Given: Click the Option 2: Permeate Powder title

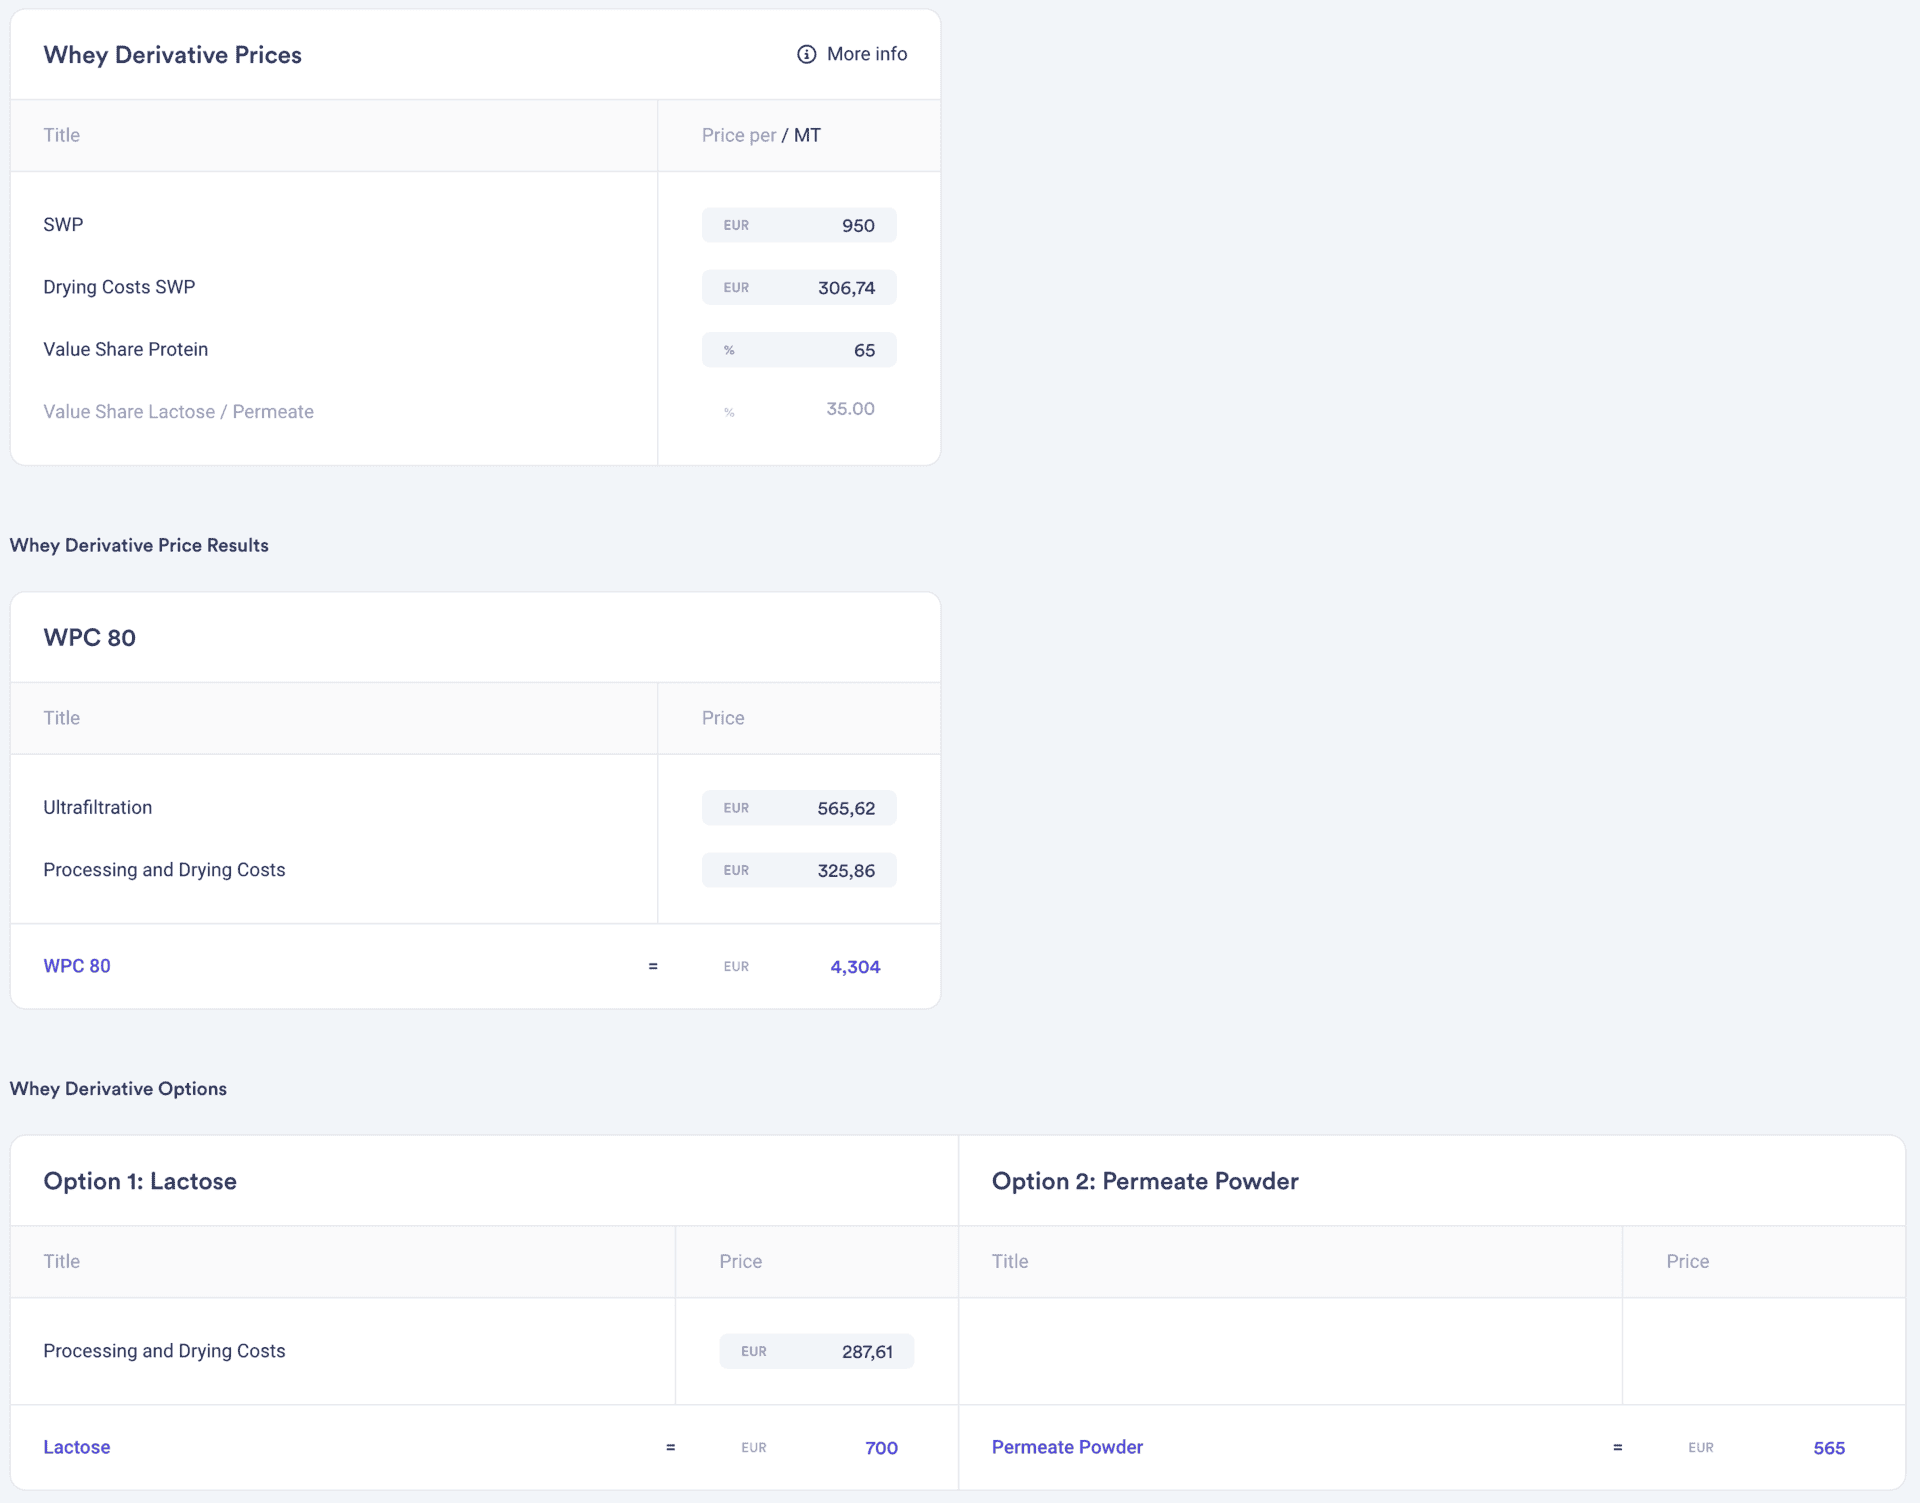Looking at the screenshot, I should coord(1145,1181).
